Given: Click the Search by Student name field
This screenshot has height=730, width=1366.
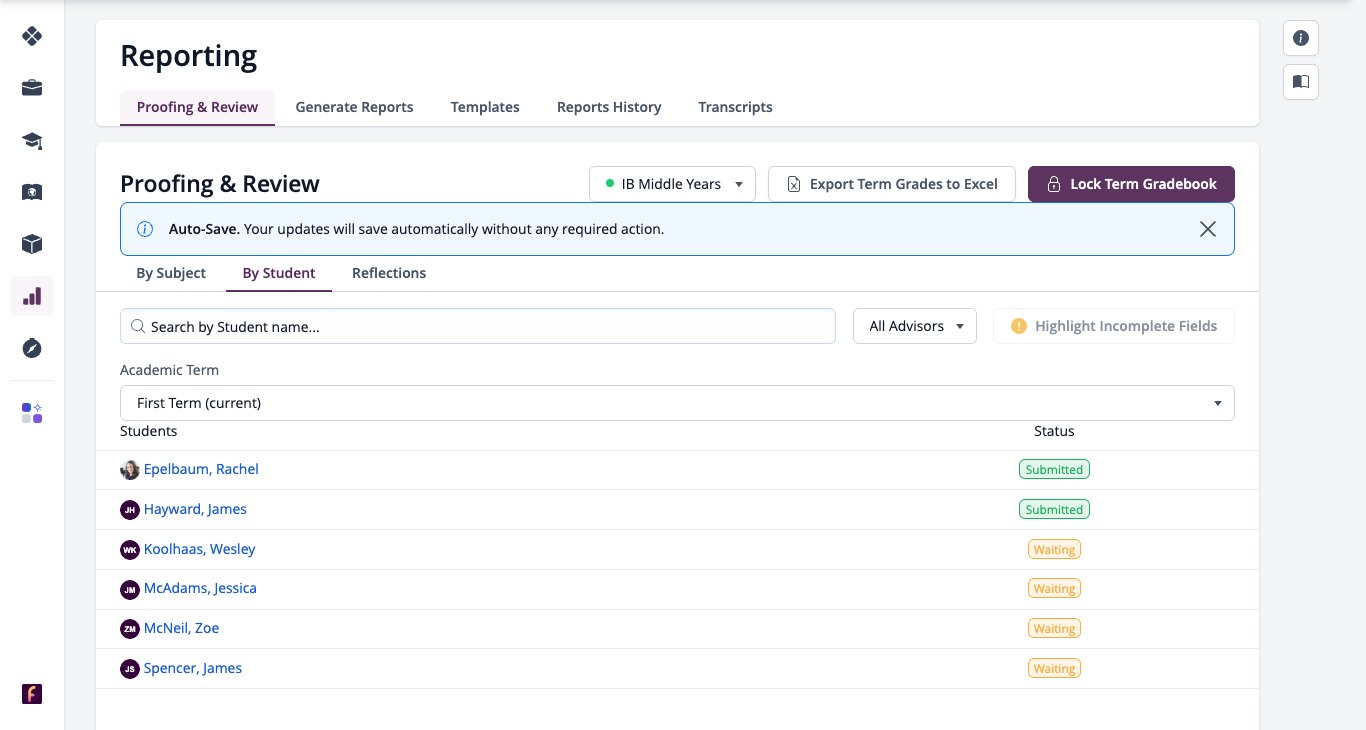Looking at the screenshot, I should click(478, 326).
